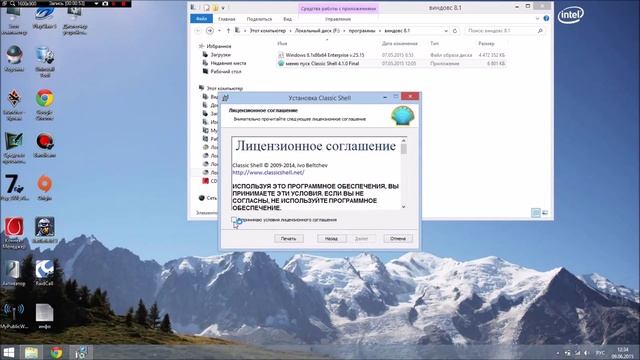Screen dimensions: 640x360
Task: Click the Explorer forward arrow
Action: pos(210,31)
